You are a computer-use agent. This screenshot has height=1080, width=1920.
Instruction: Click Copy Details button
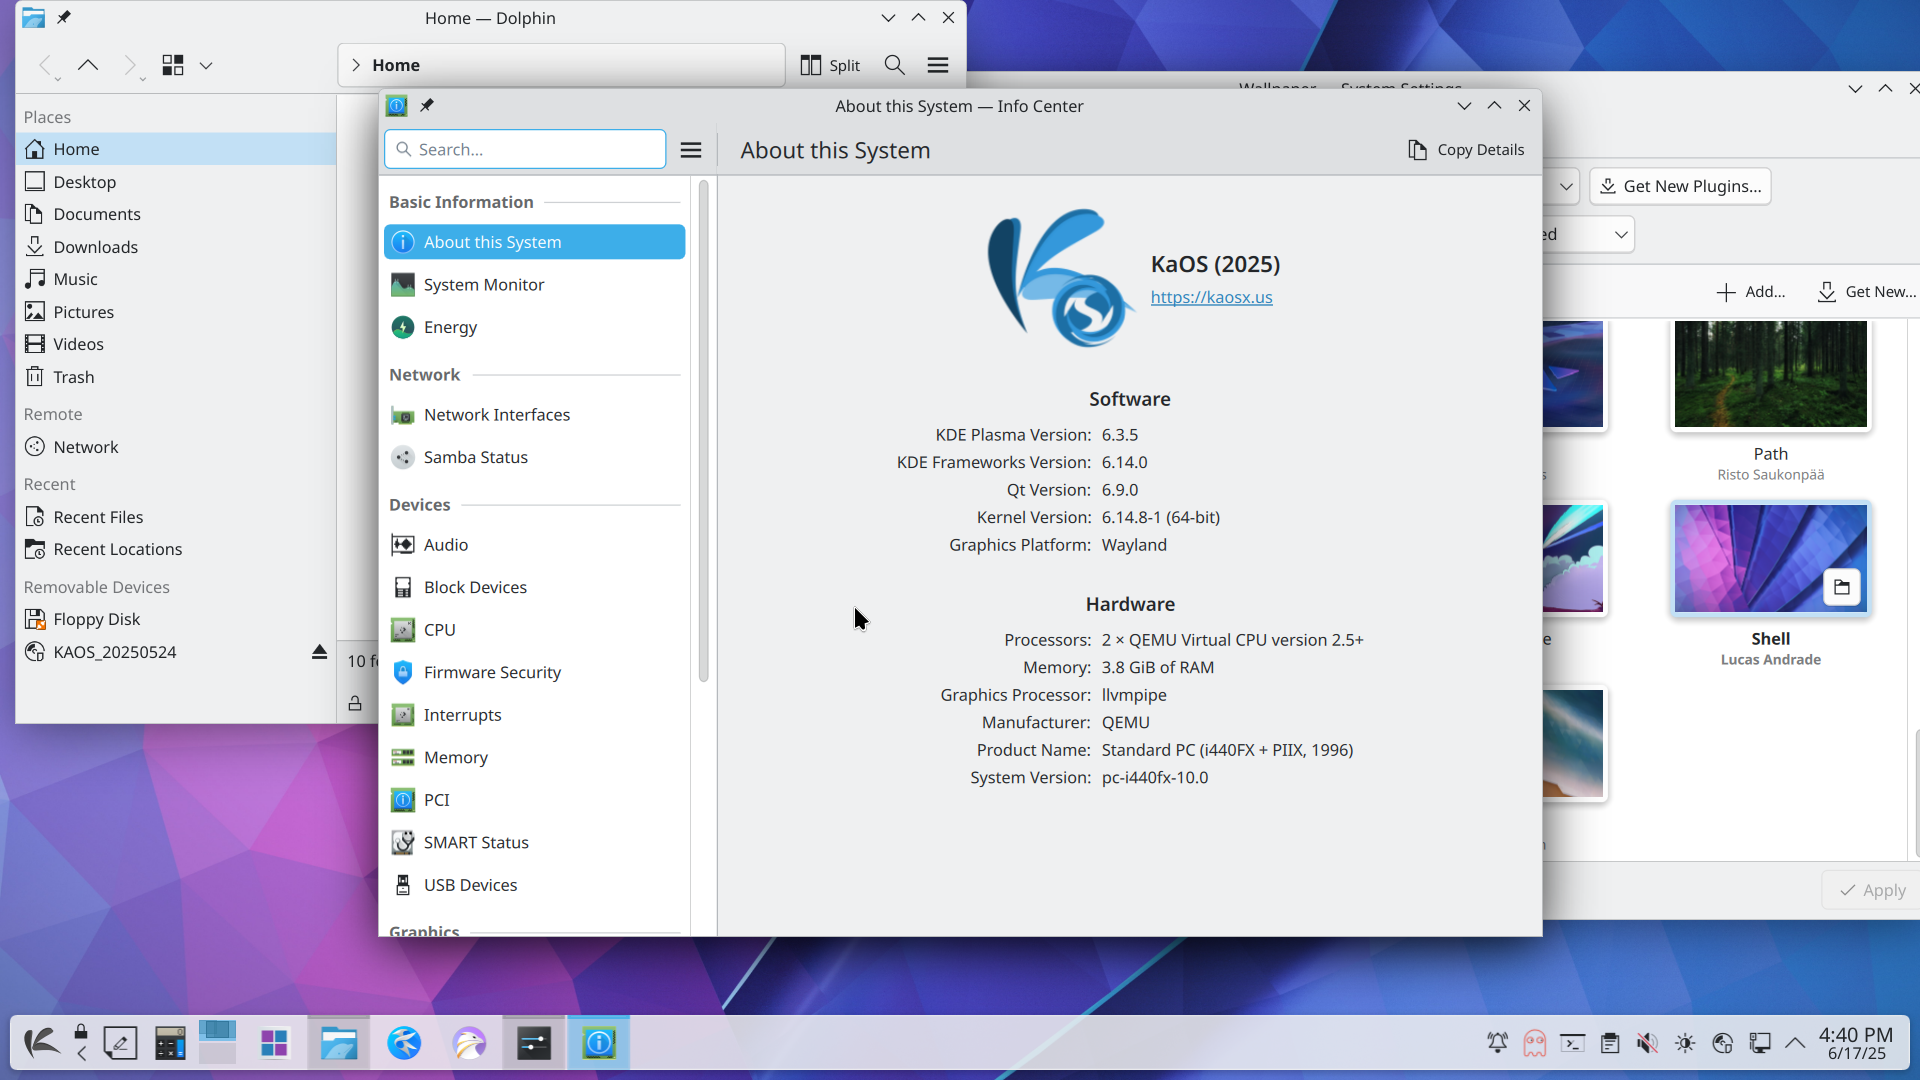pos(1466,150)
